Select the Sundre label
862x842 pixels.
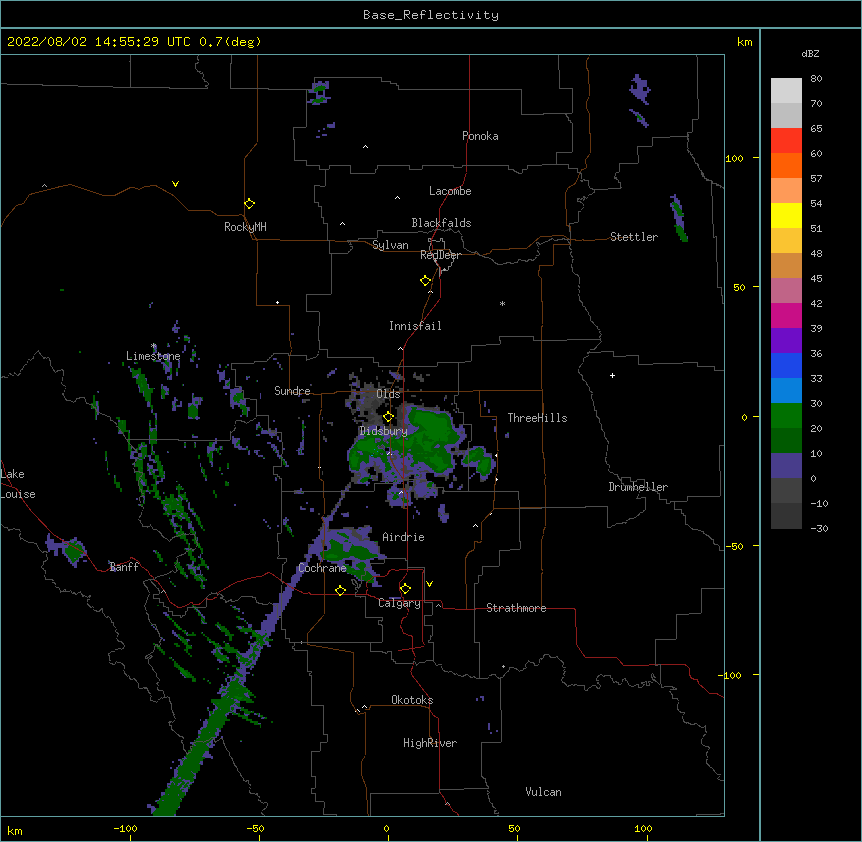point(292,391)
